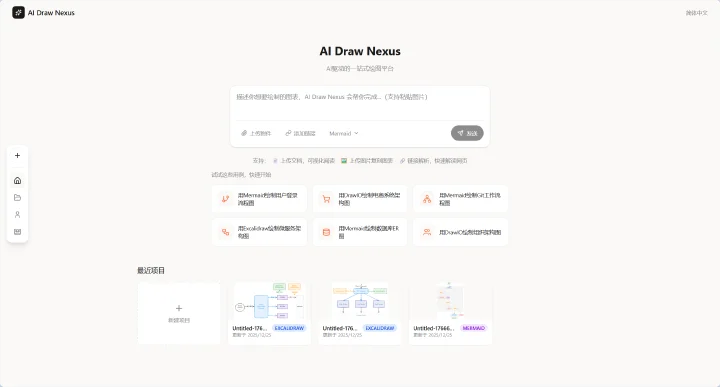Click the 最近项目 section heading
Image resolution: width=720 pixels, height=387 pixels.
coord(151,270)
